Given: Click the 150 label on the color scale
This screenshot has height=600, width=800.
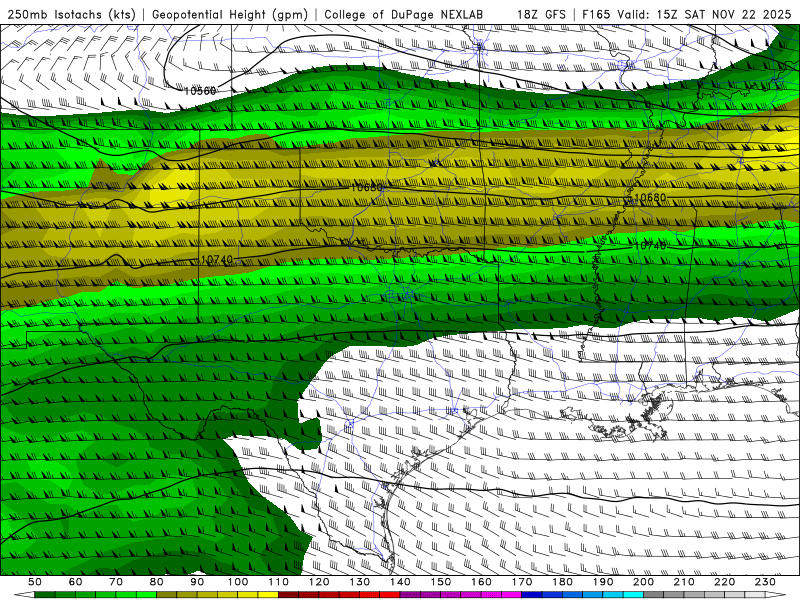Looking at the screenshot, I should point(441,582).
